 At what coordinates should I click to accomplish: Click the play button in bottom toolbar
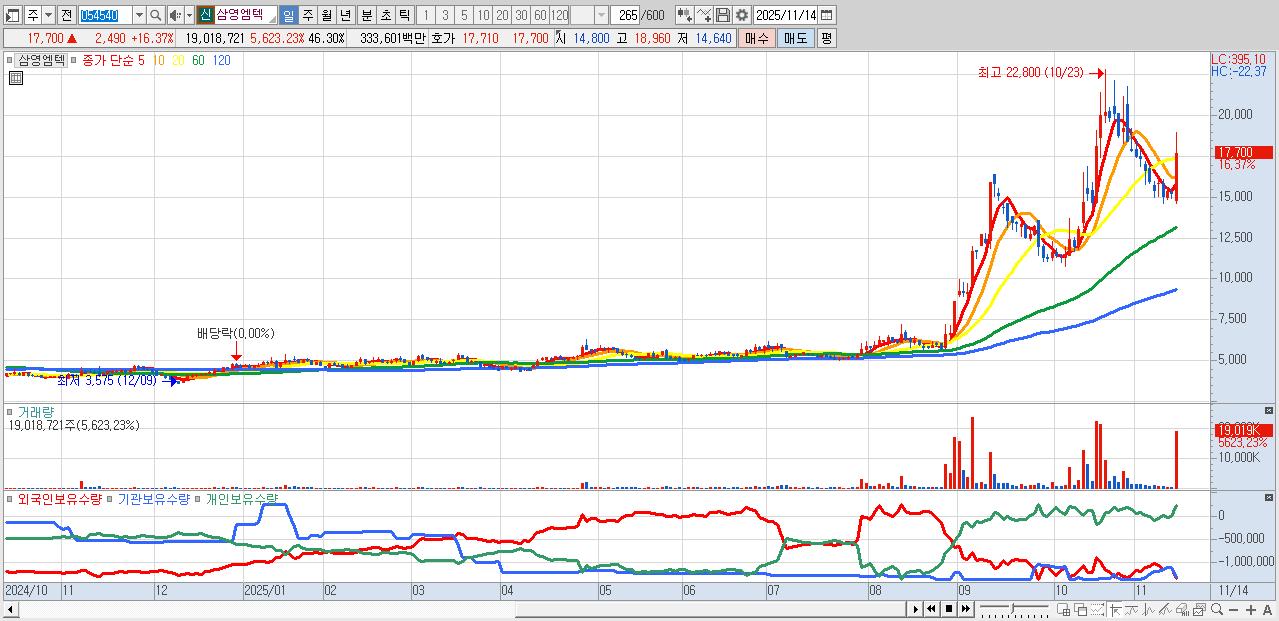pos(915,609)
